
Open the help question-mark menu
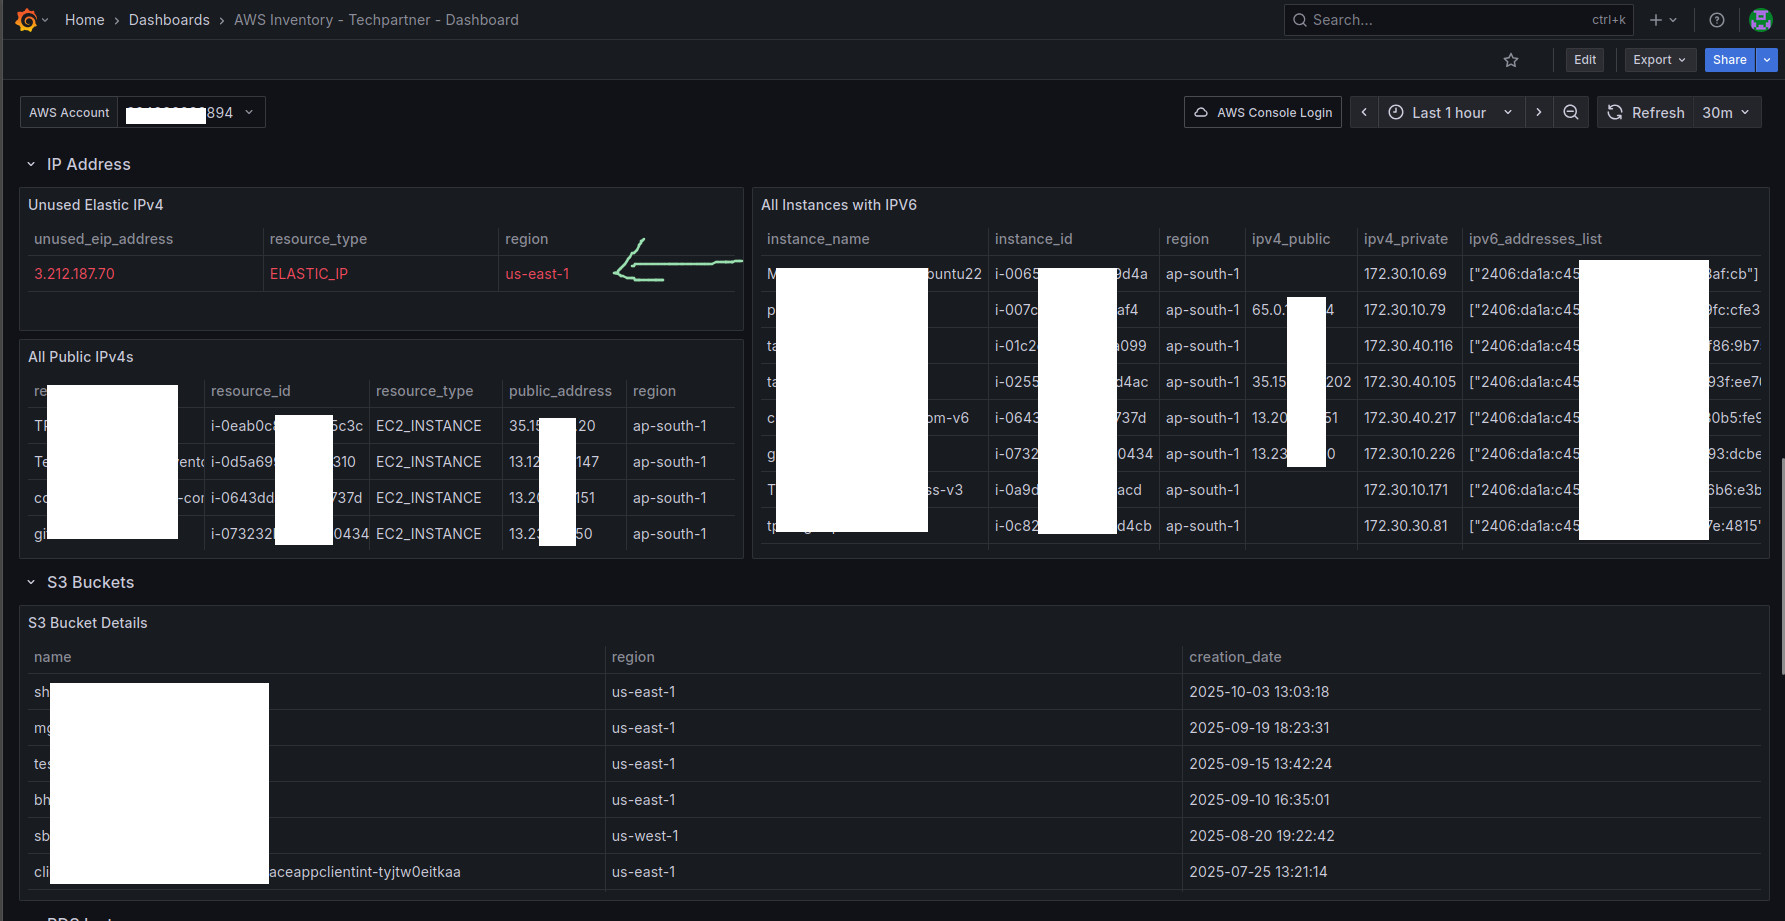1717,20
